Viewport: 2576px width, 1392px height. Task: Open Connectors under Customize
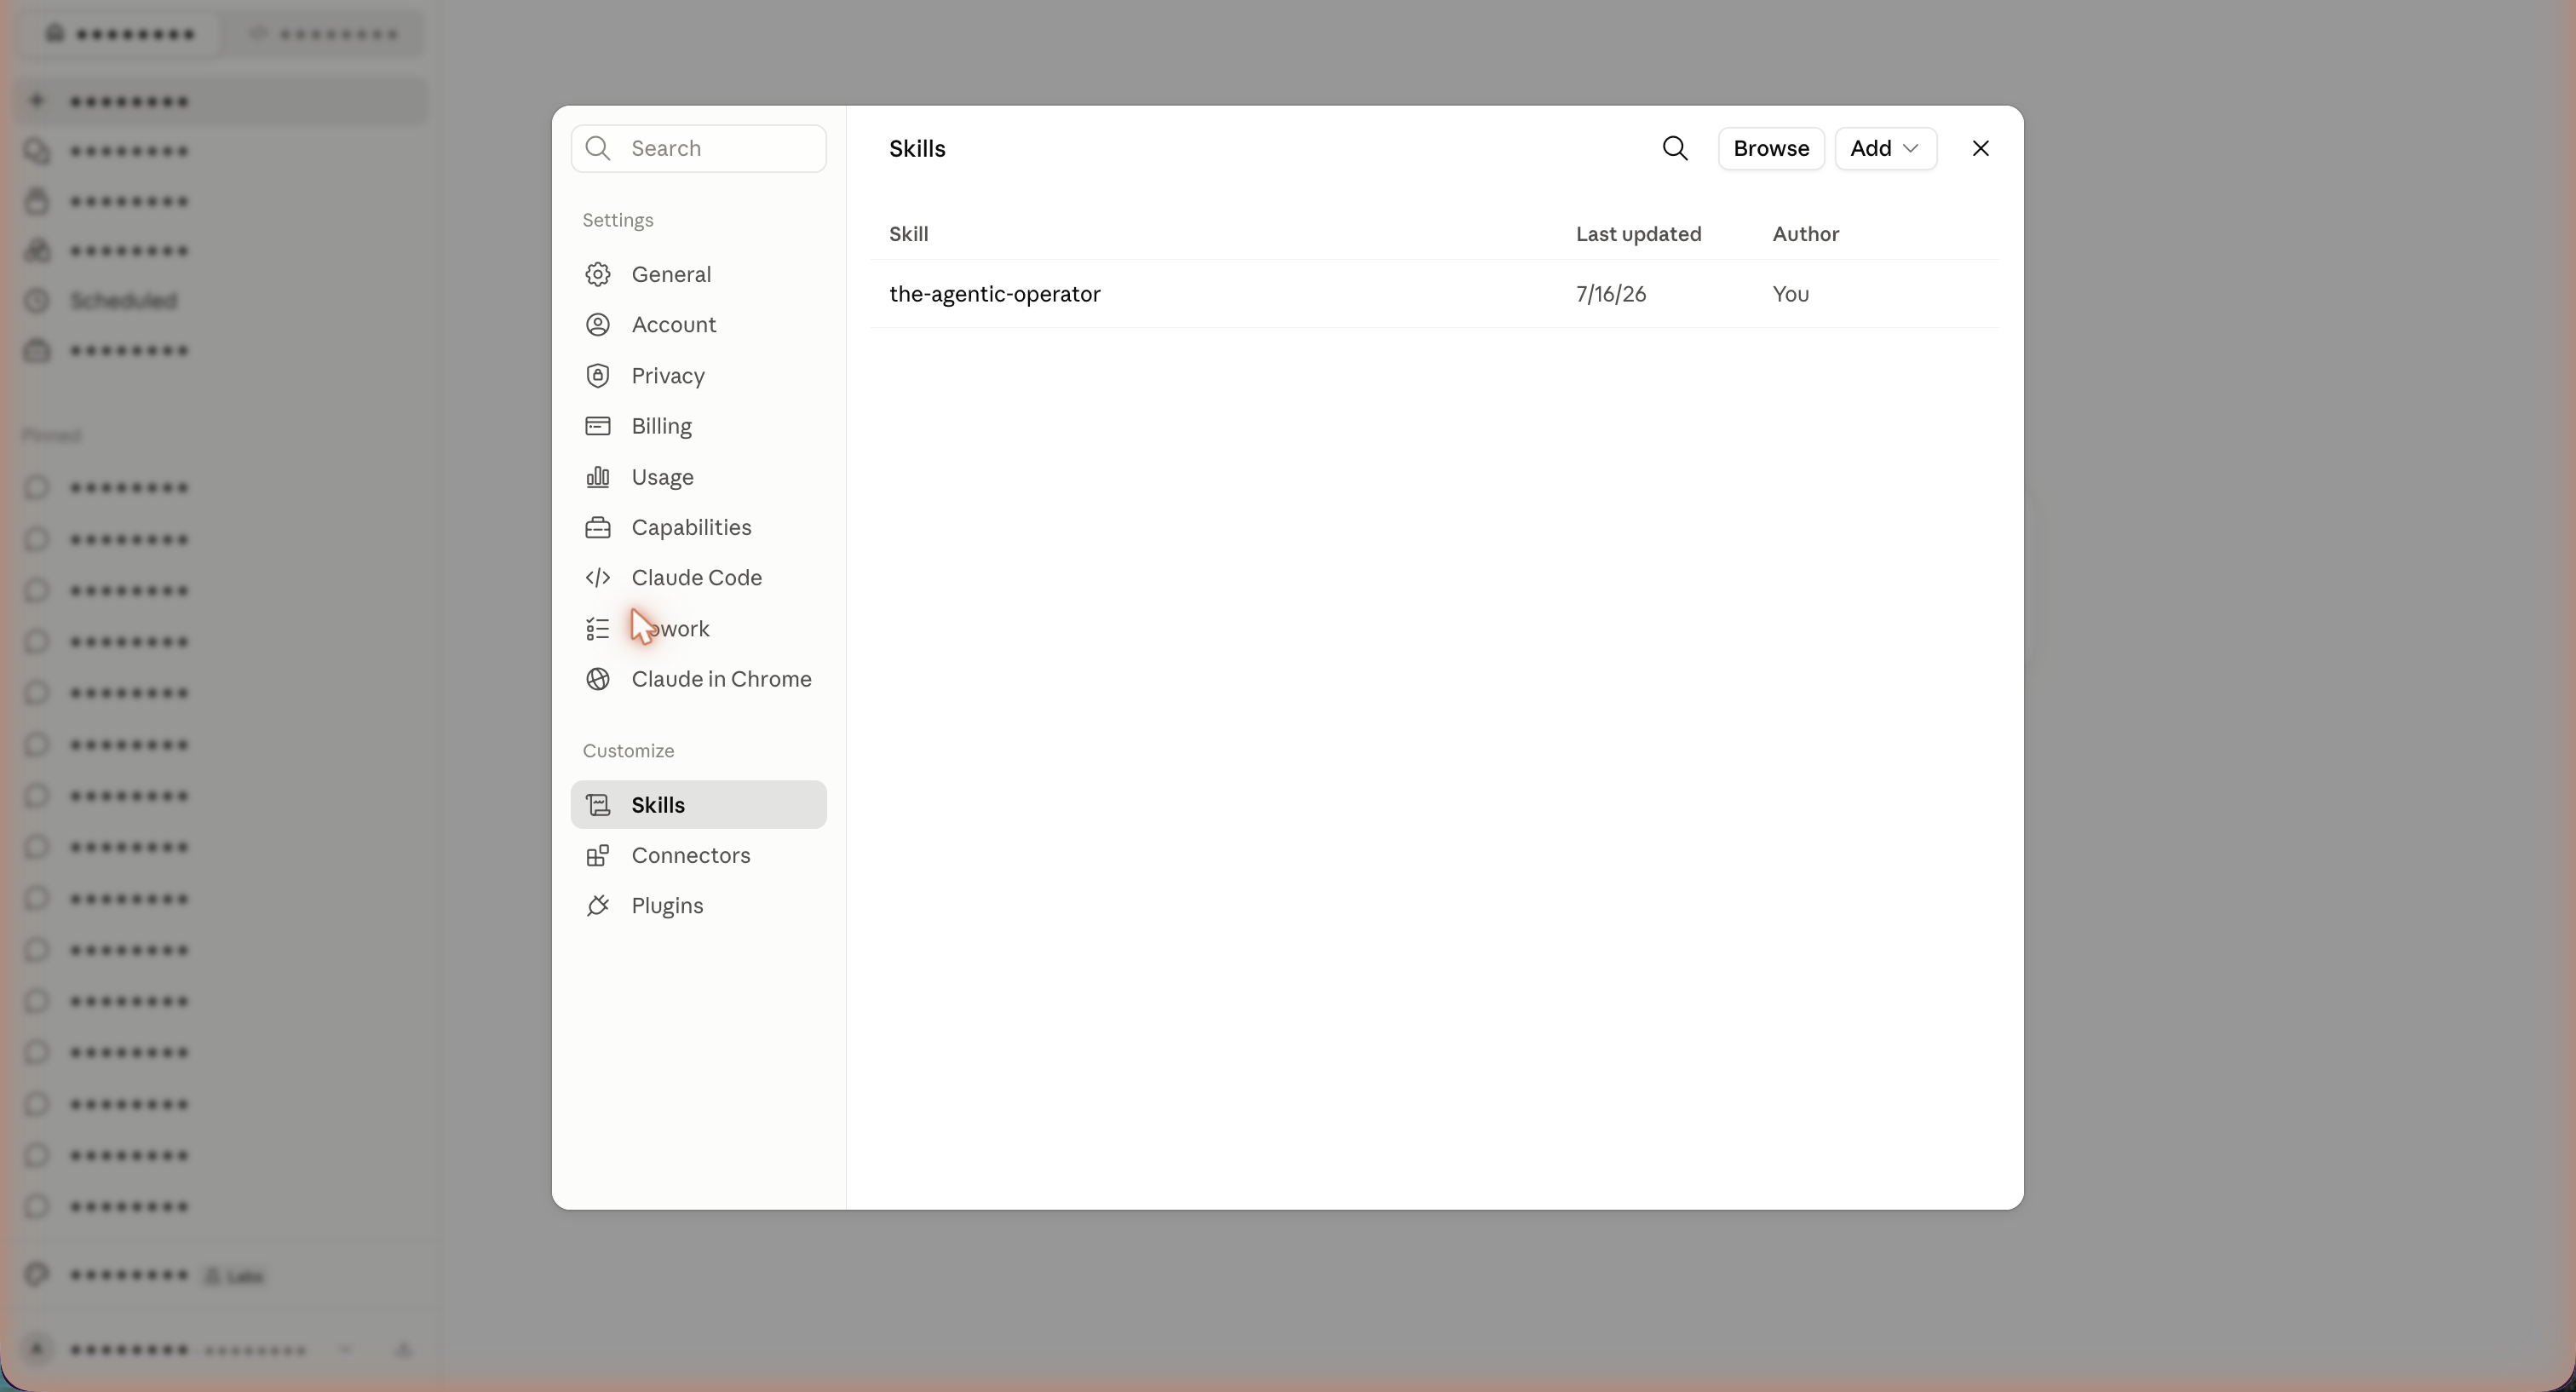click(698, 855)
